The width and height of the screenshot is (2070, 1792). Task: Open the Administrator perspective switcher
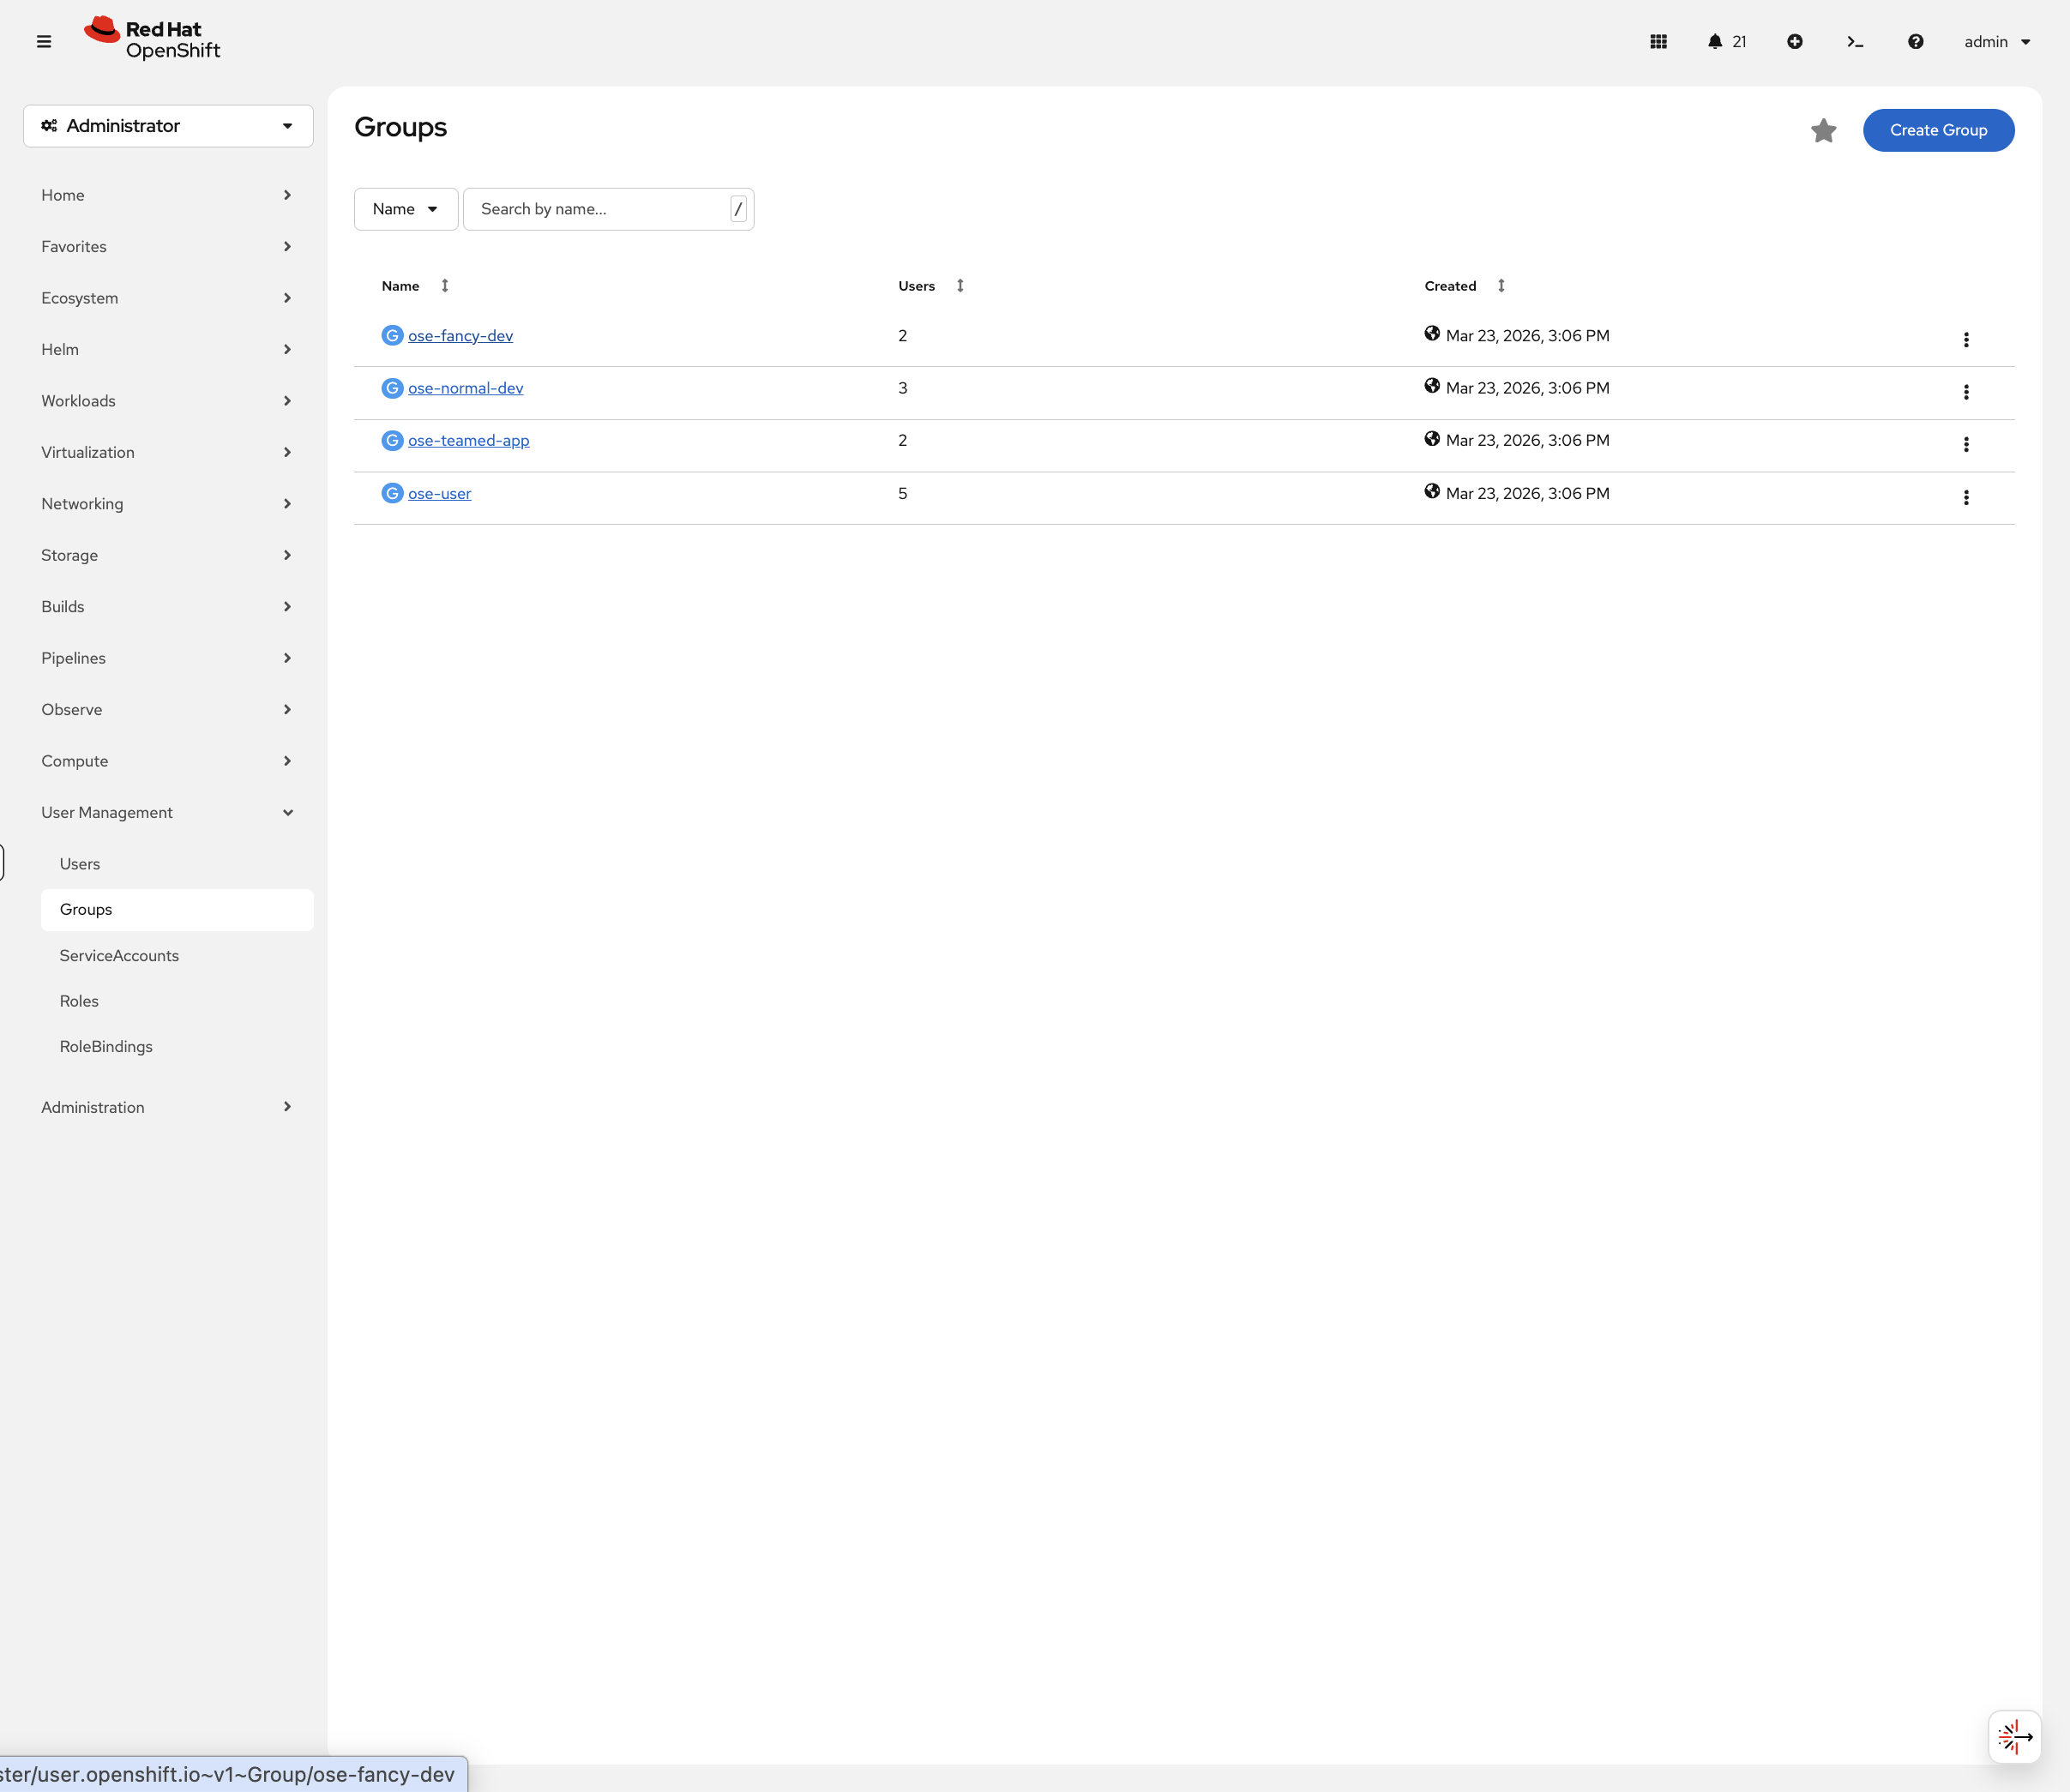[167, 126]
